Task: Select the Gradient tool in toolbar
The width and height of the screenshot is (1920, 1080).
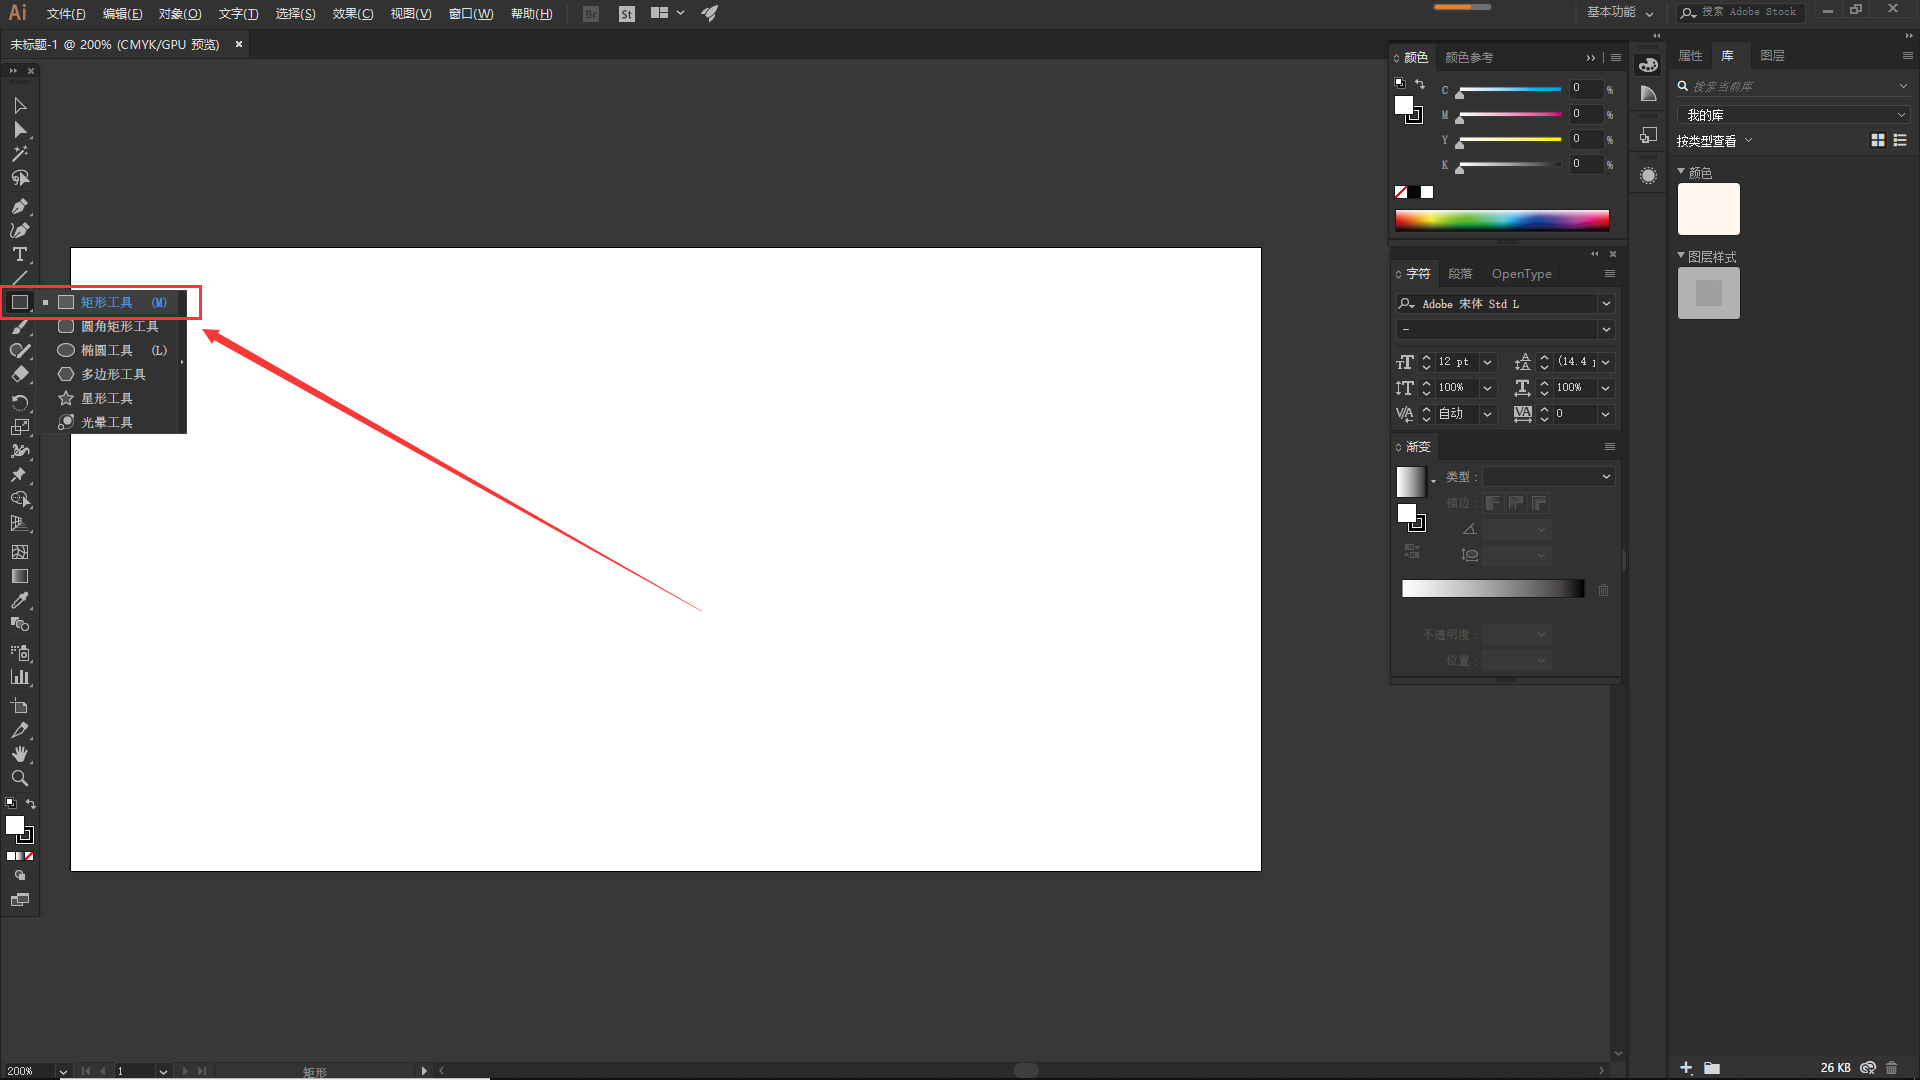Action: coord(19,576)
